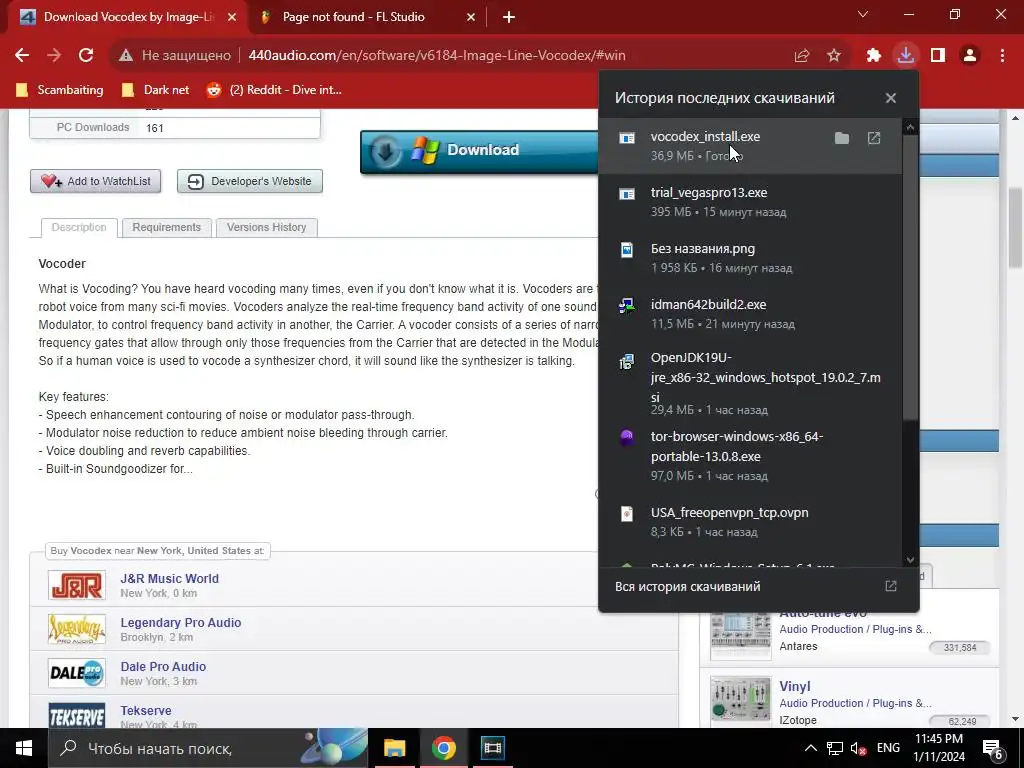Close the recent downloads popup
1024x768 pixels.
(891, 98)
